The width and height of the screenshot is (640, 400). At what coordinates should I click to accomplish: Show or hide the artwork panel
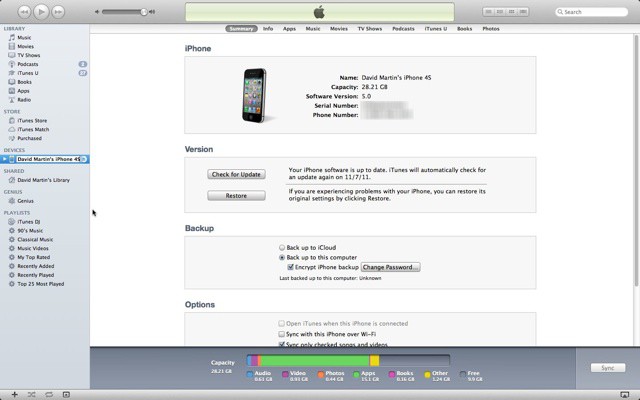[x=66, y=395]
